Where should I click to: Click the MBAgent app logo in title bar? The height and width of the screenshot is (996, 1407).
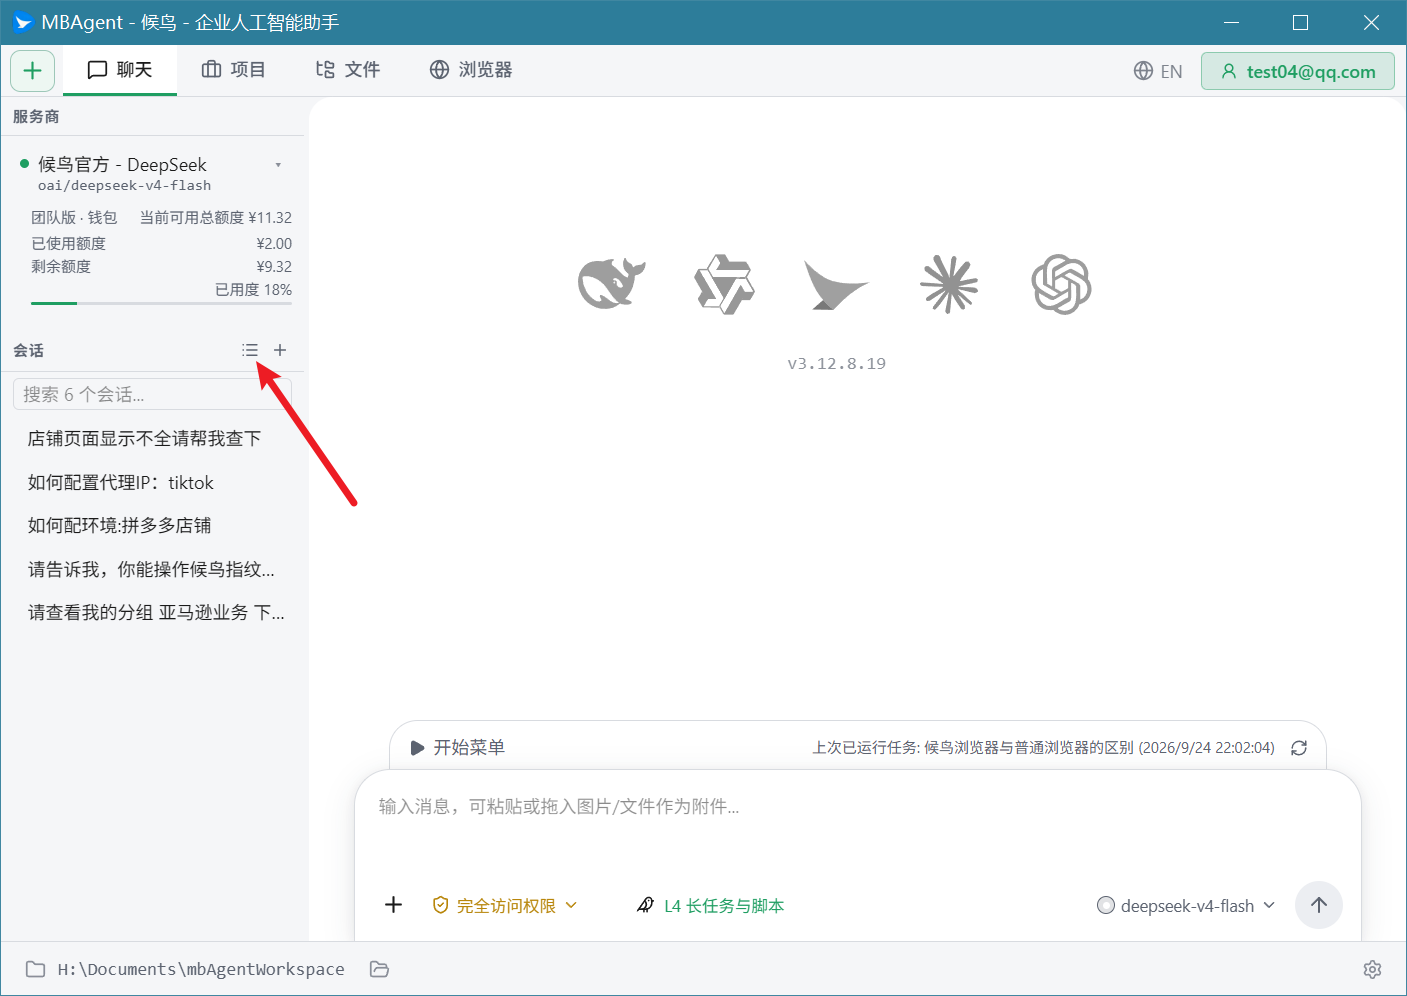pyautogui.click(x=22, y=22)
